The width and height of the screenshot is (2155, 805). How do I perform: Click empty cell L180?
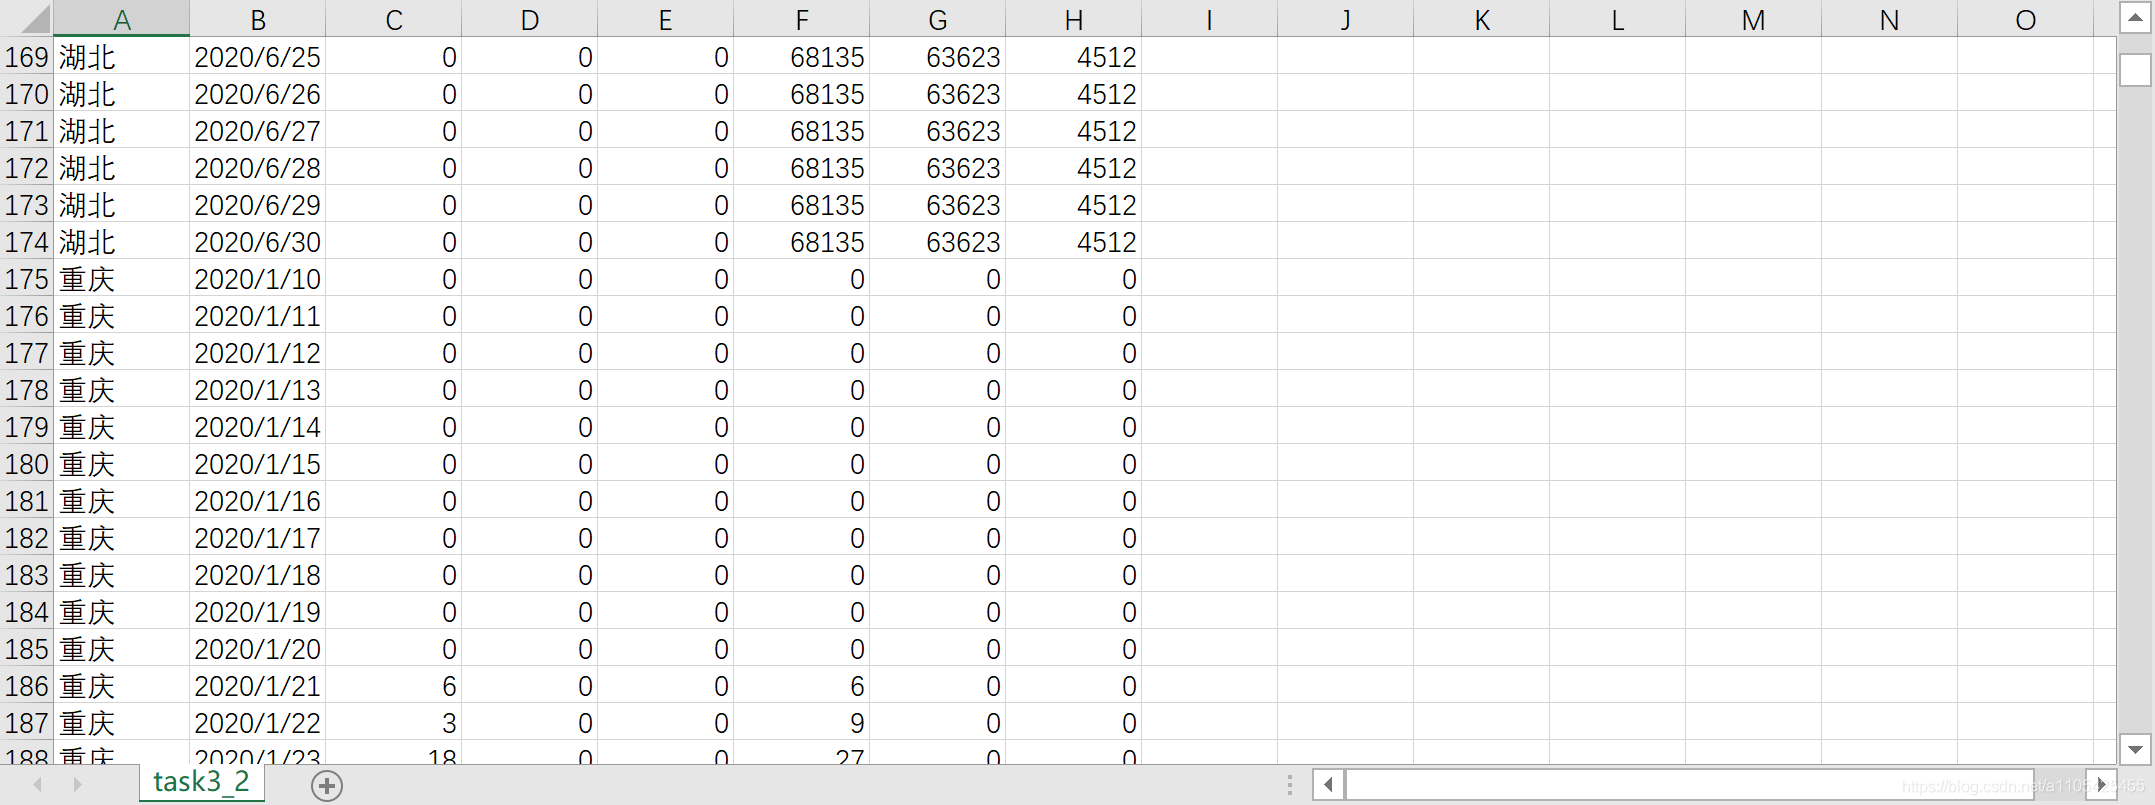(1618, 464)
